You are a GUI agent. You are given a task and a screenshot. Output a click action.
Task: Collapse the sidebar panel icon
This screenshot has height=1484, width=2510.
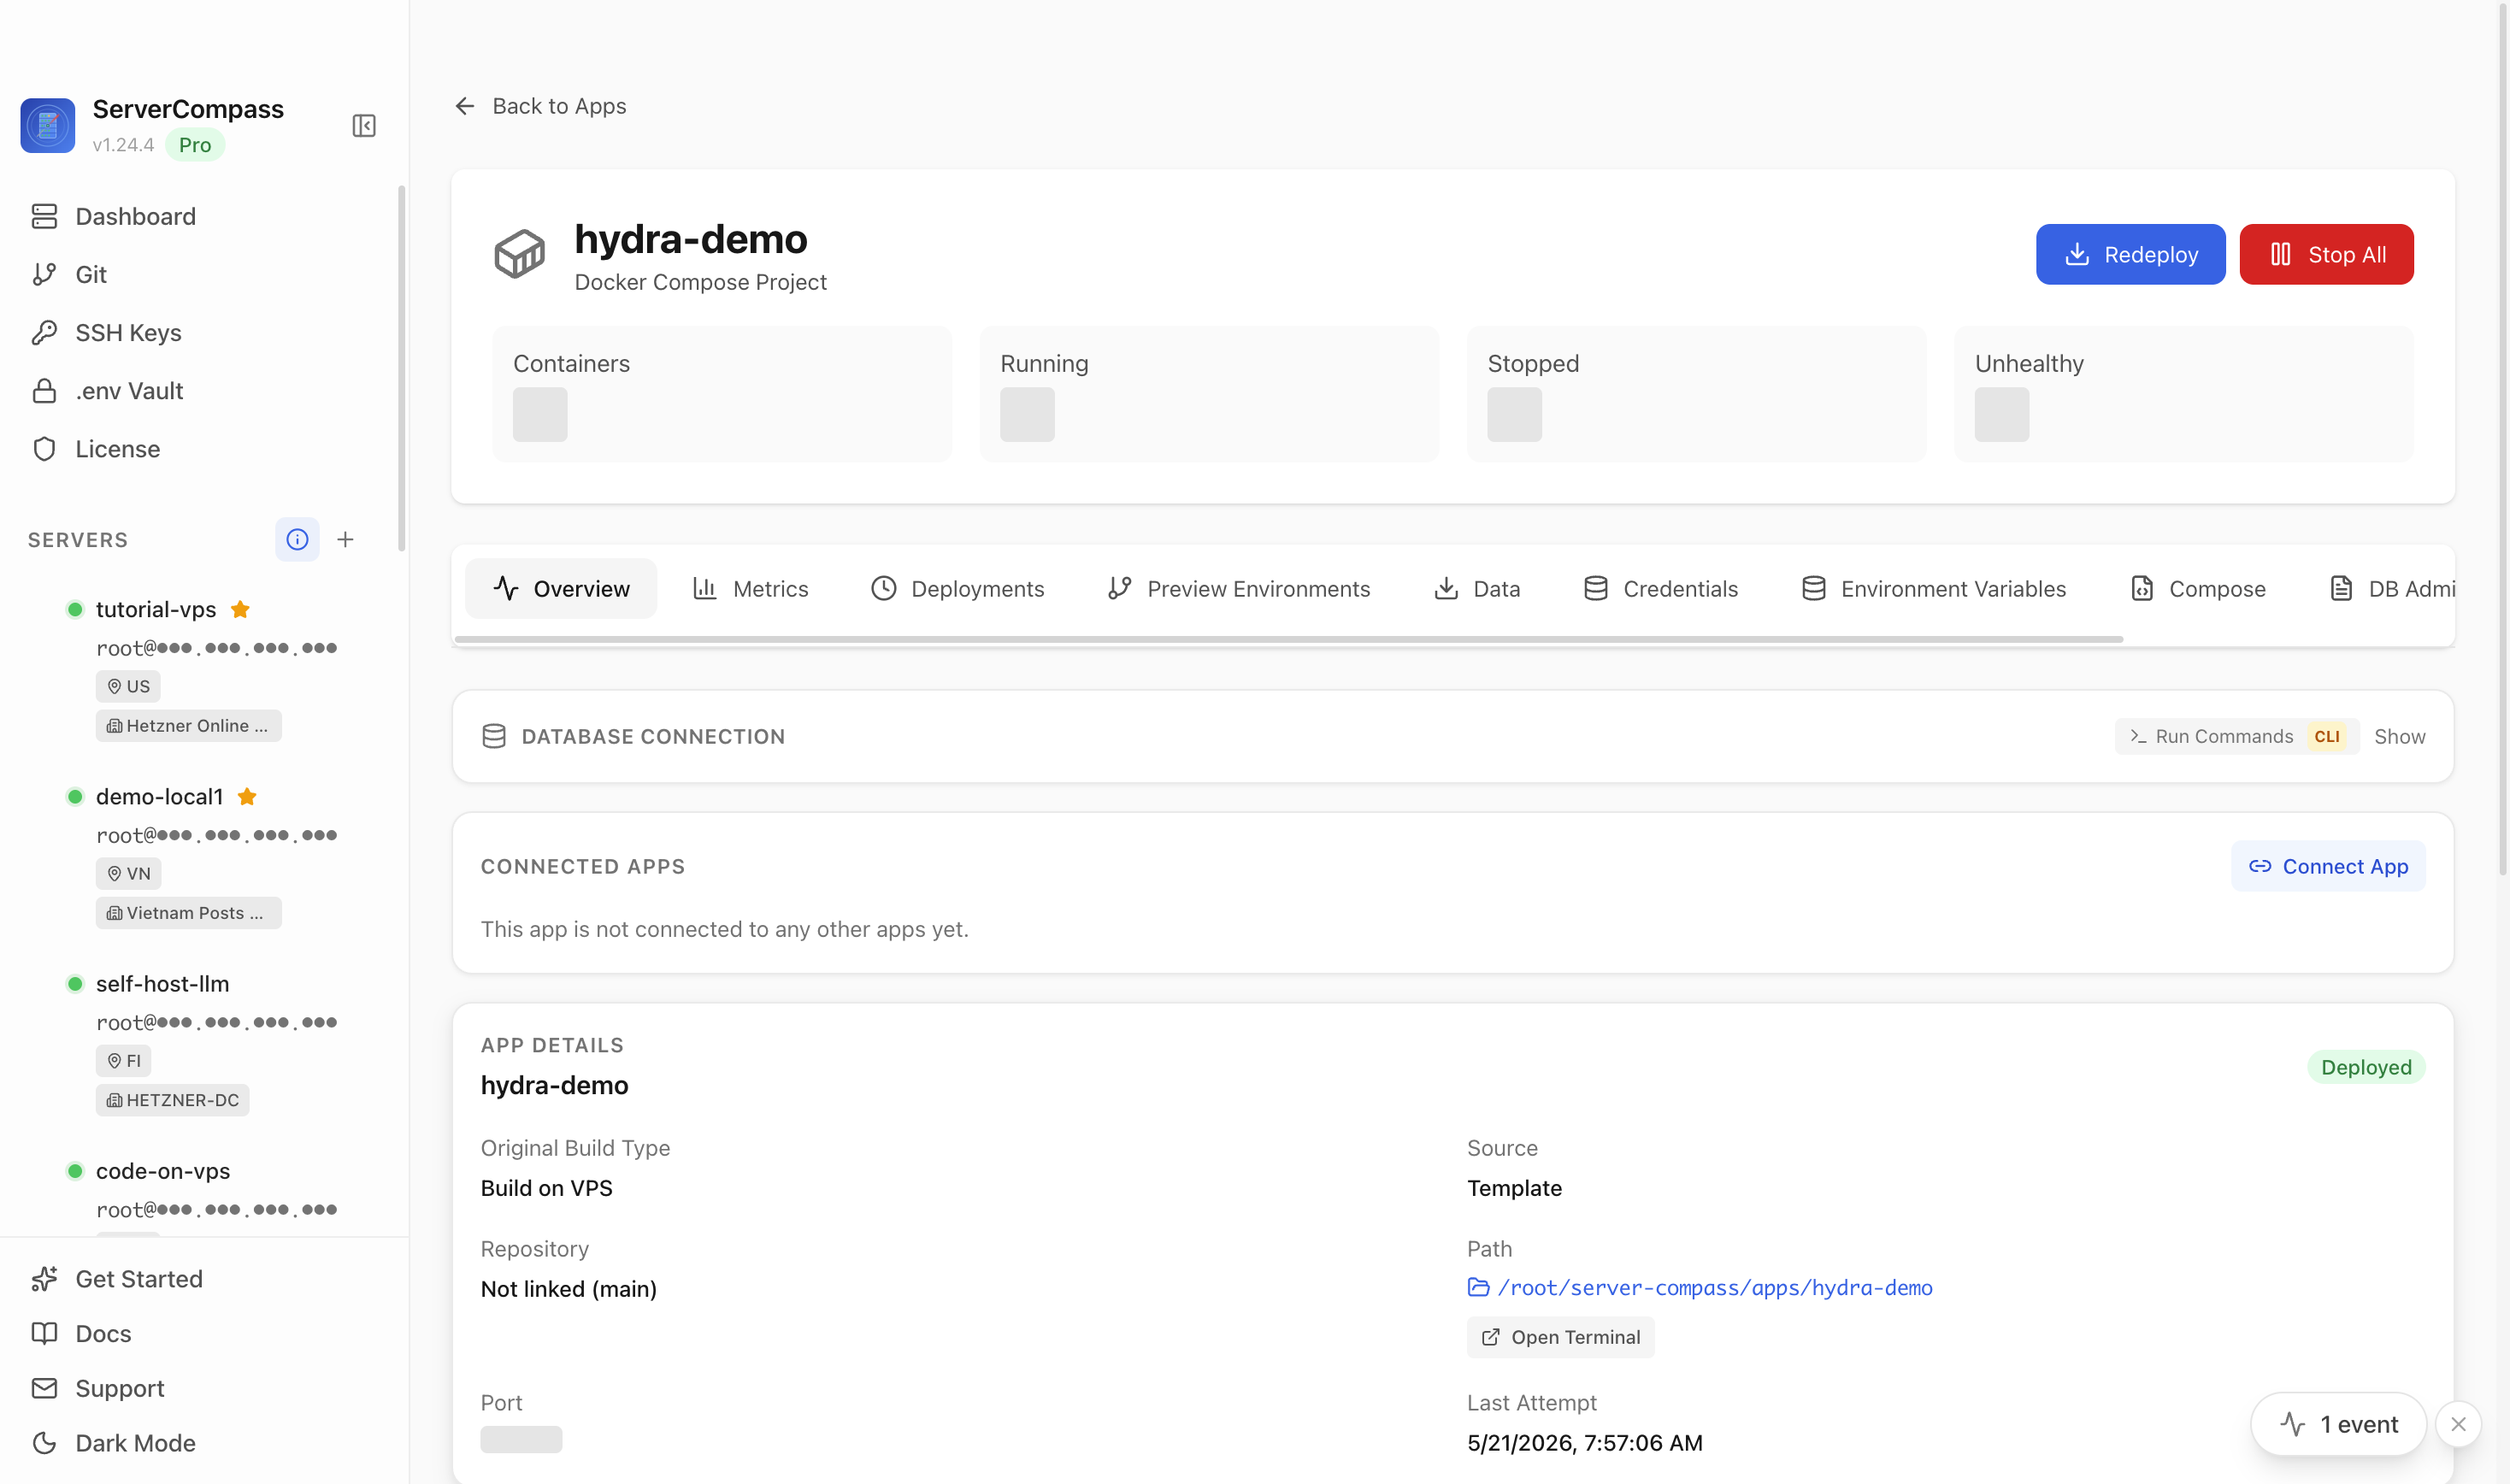364,125
